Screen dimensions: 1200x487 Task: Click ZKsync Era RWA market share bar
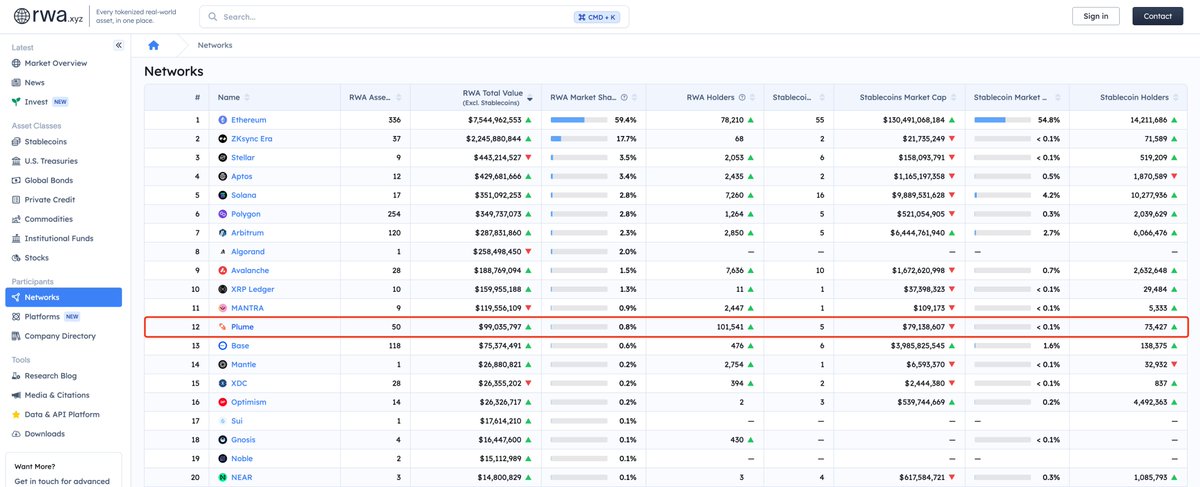[x=579, y=139]
